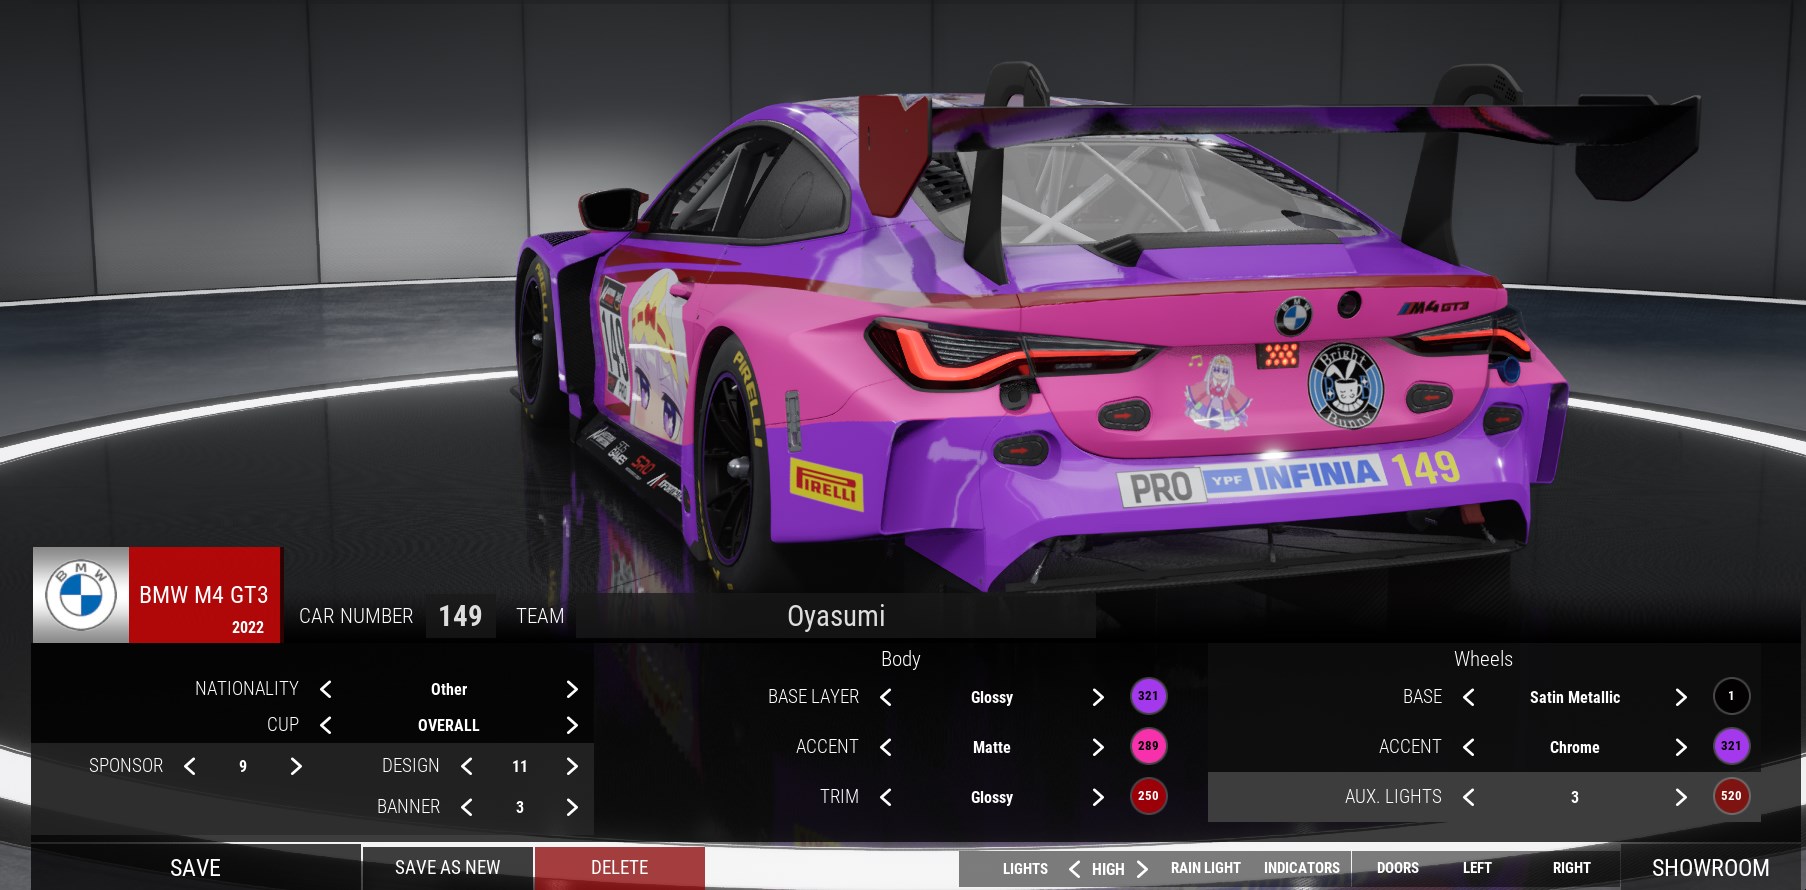Delete the current livery
This screenshot has height=890, width=1806.
[620, 868]
